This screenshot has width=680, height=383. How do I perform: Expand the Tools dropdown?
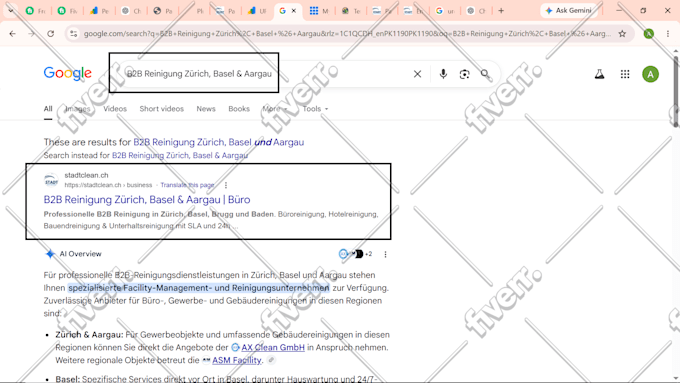315,109
